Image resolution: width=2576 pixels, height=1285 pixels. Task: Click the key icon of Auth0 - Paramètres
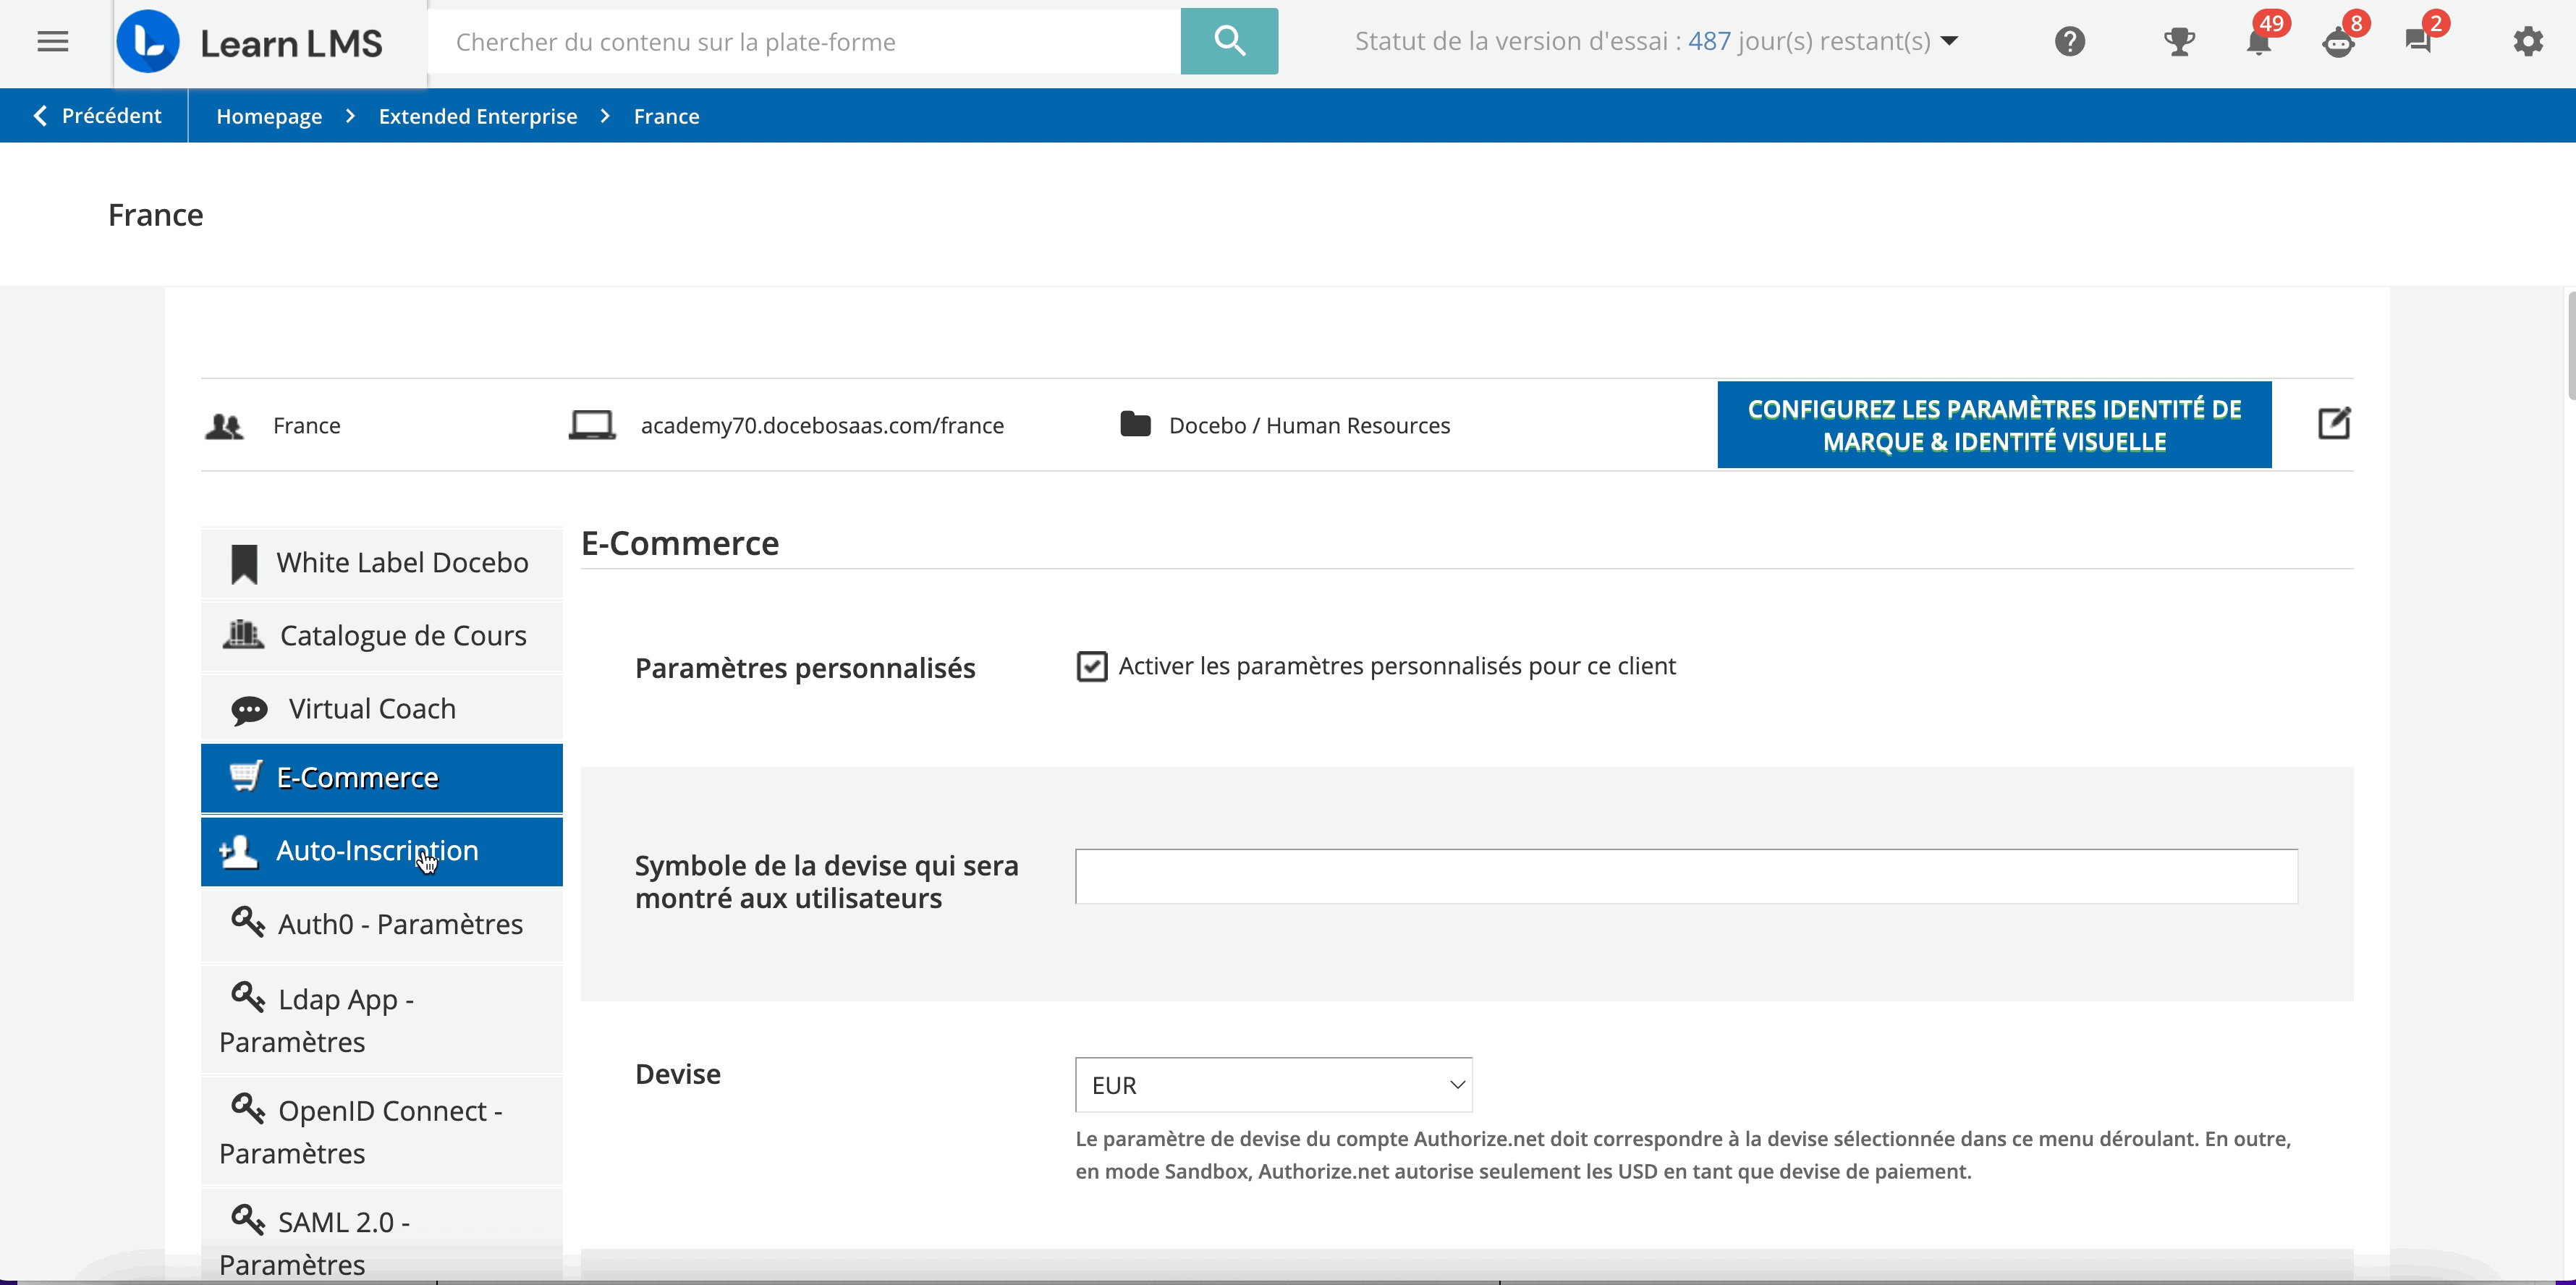[x=248, y=921]
